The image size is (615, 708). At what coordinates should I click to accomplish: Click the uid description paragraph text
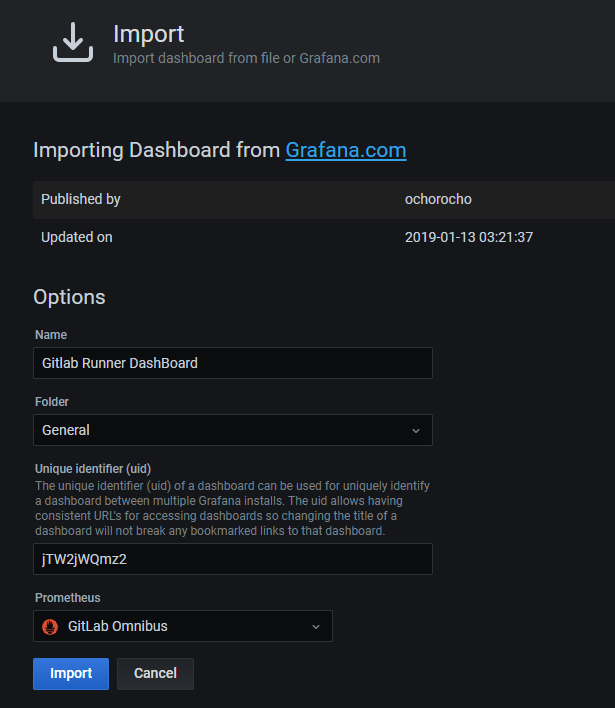230,508
